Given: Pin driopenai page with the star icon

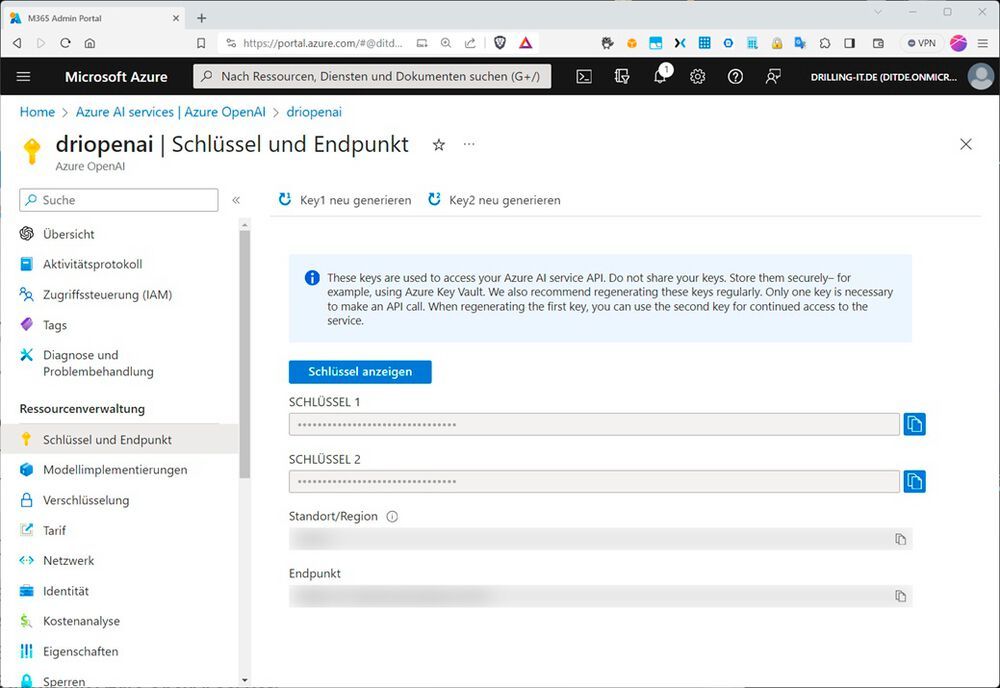Looking at the screenshot, I should tap(439, 145).
